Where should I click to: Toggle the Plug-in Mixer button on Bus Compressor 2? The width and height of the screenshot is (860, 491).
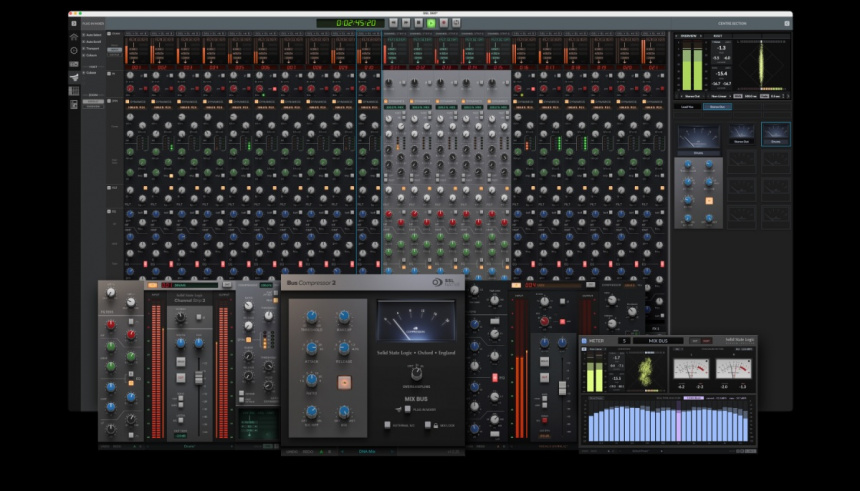click(x=408, y=409)
